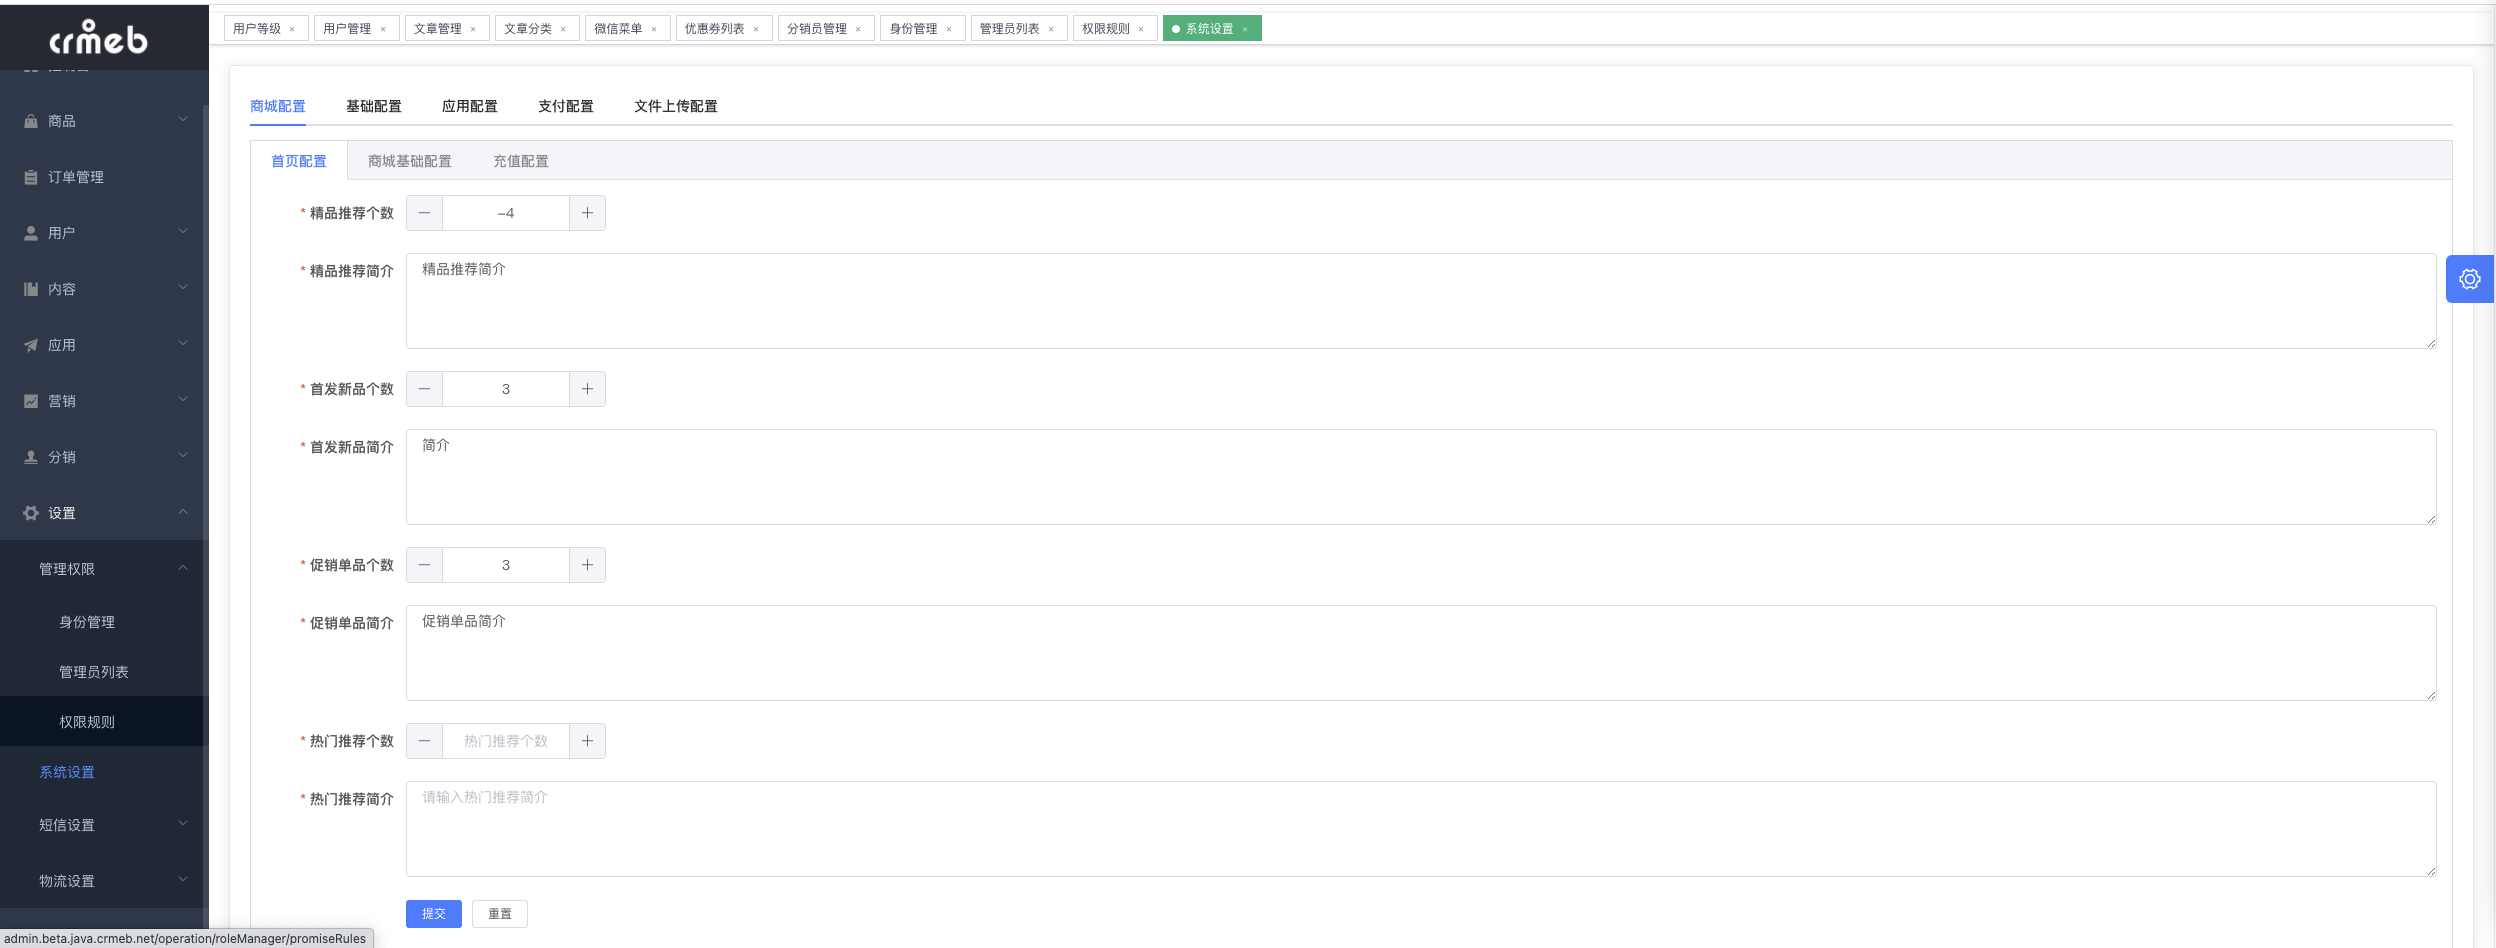The height and width of the screenshot is (948, 2496).
Task: Click the 首发新品简介 text area
Action: coord(1421,477)
